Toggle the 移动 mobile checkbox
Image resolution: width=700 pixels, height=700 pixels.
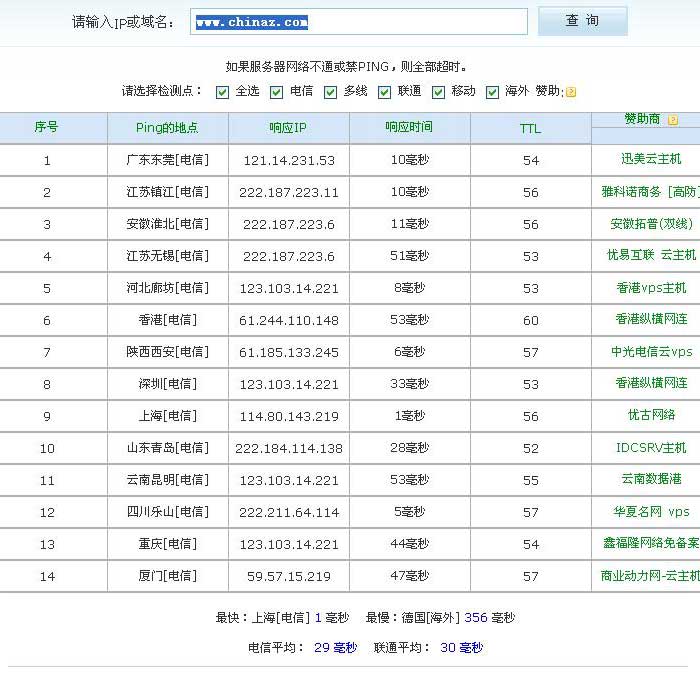point(438,92)
